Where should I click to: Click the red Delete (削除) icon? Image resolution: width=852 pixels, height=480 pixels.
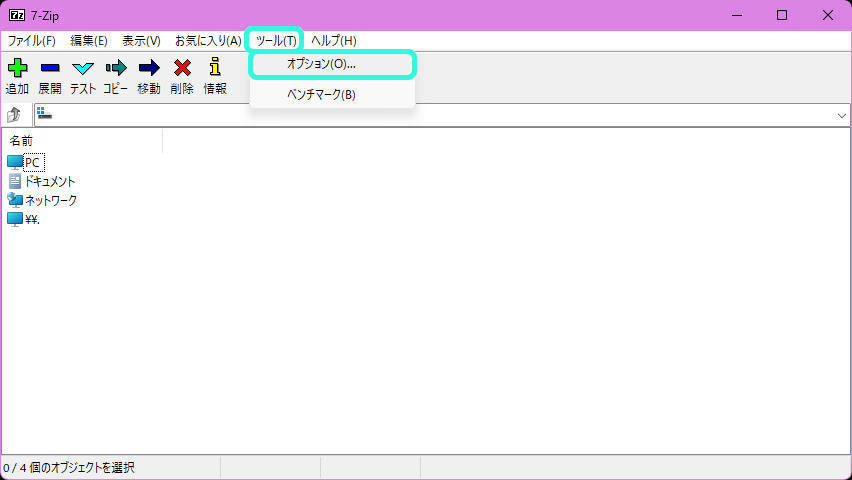coord(183,68)
